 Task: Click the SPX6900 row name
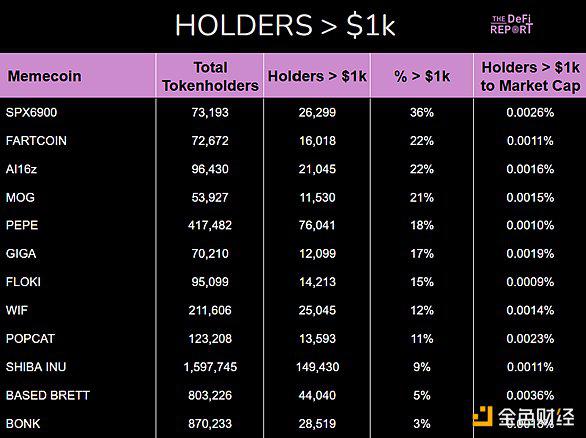tap(31, 112)
